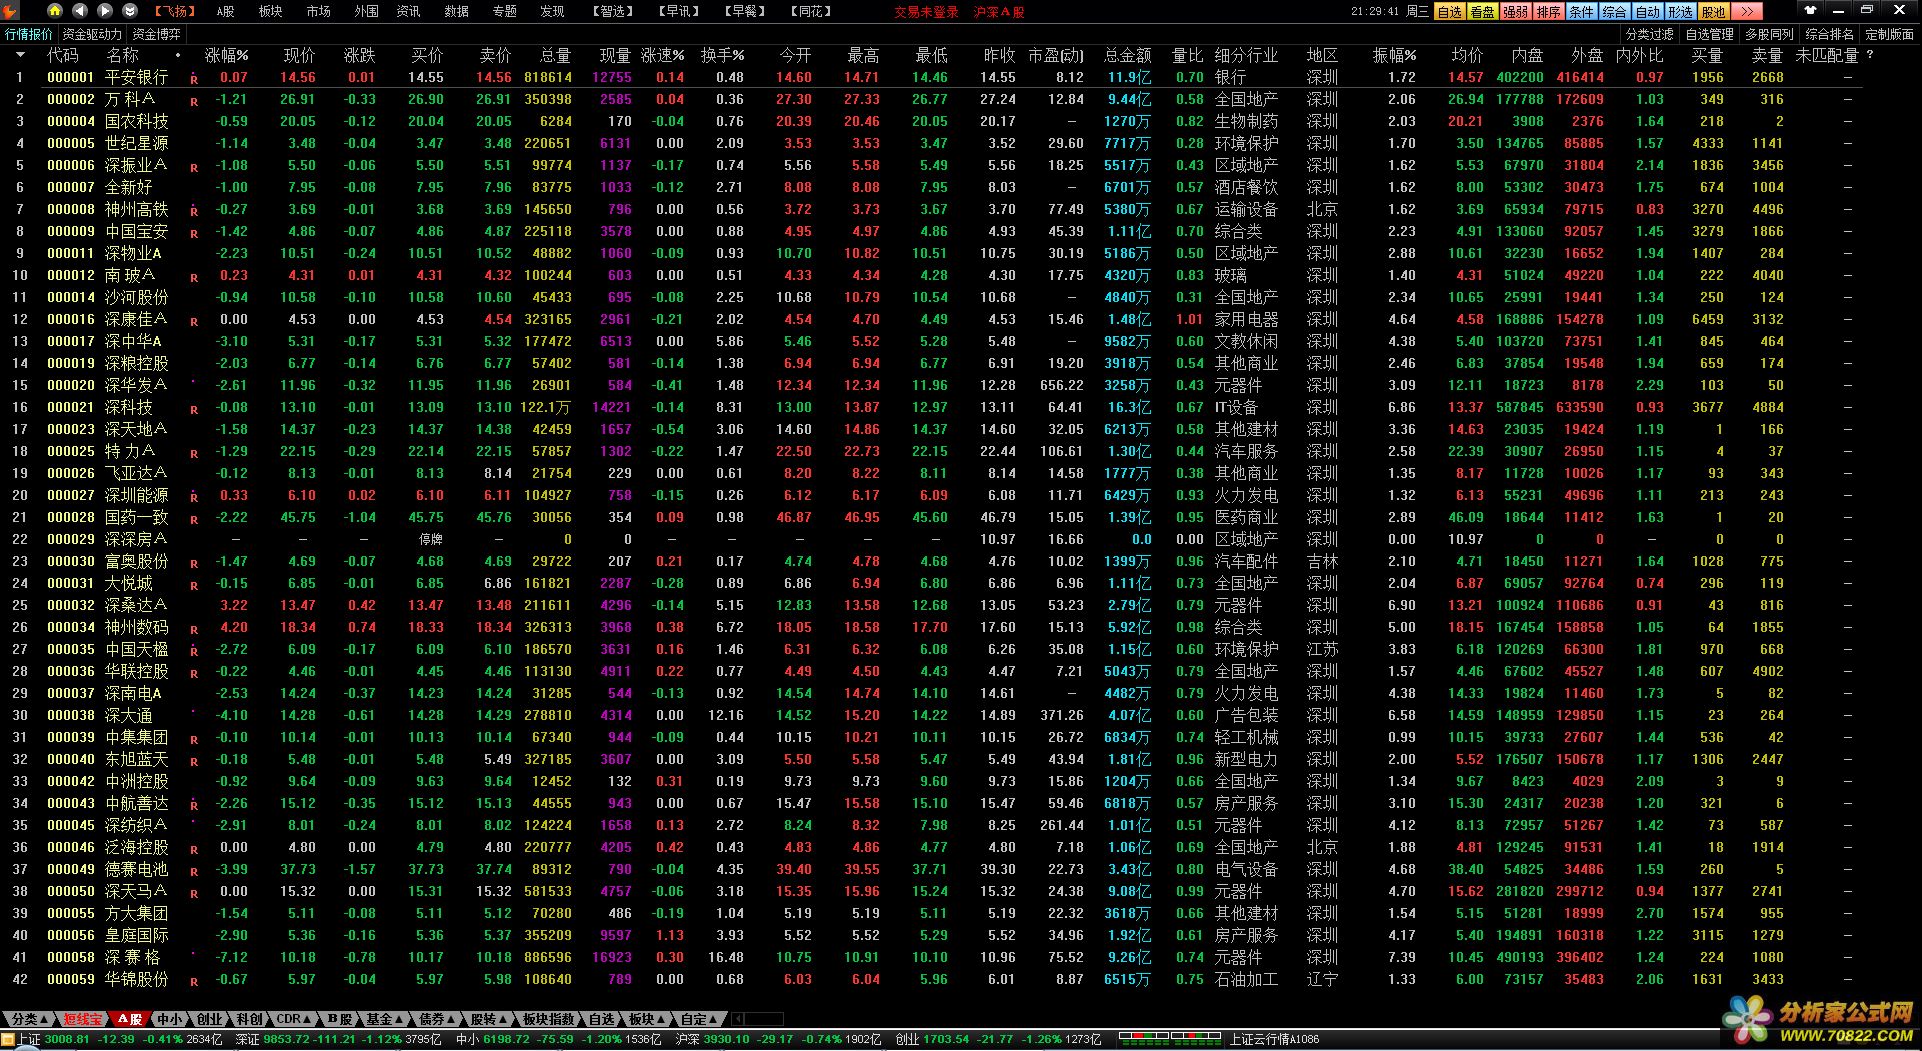
Task: Expand the CDR▲ bottom tab
Action: (x=294, y=1019)
